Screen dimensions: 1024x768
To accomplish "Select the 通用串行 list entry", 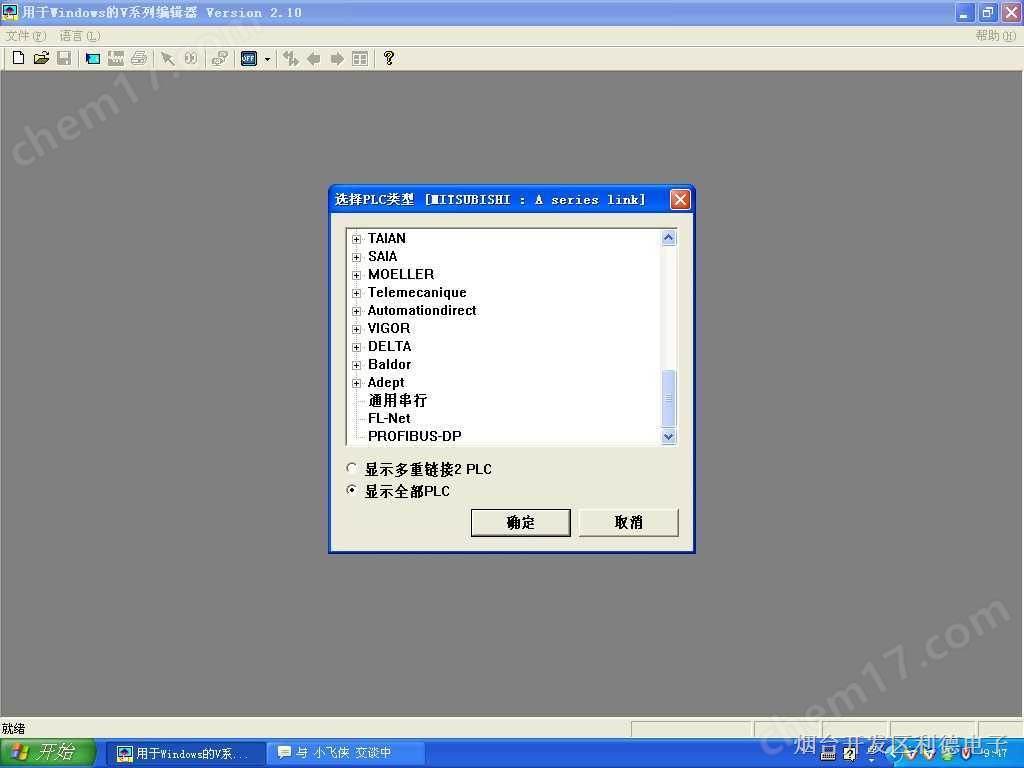I will coord(397,400).
